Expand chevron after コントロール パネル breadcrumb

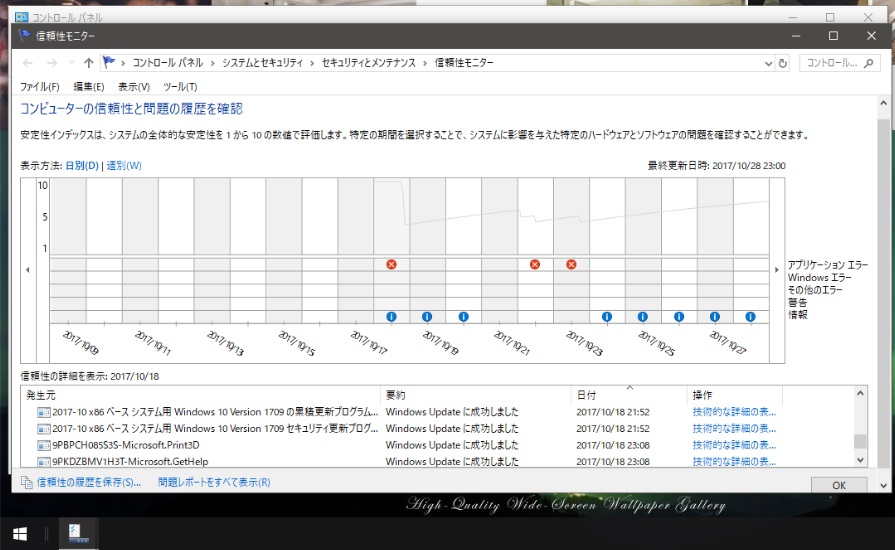(x=212, y=63)
